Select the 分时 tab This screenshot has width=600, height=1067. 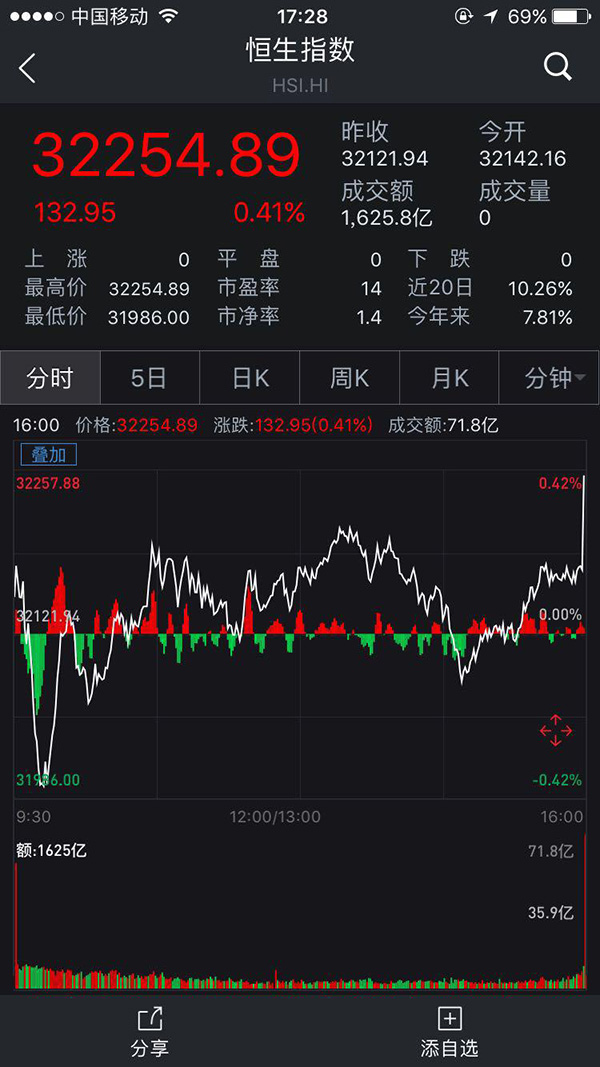[50, 378]
